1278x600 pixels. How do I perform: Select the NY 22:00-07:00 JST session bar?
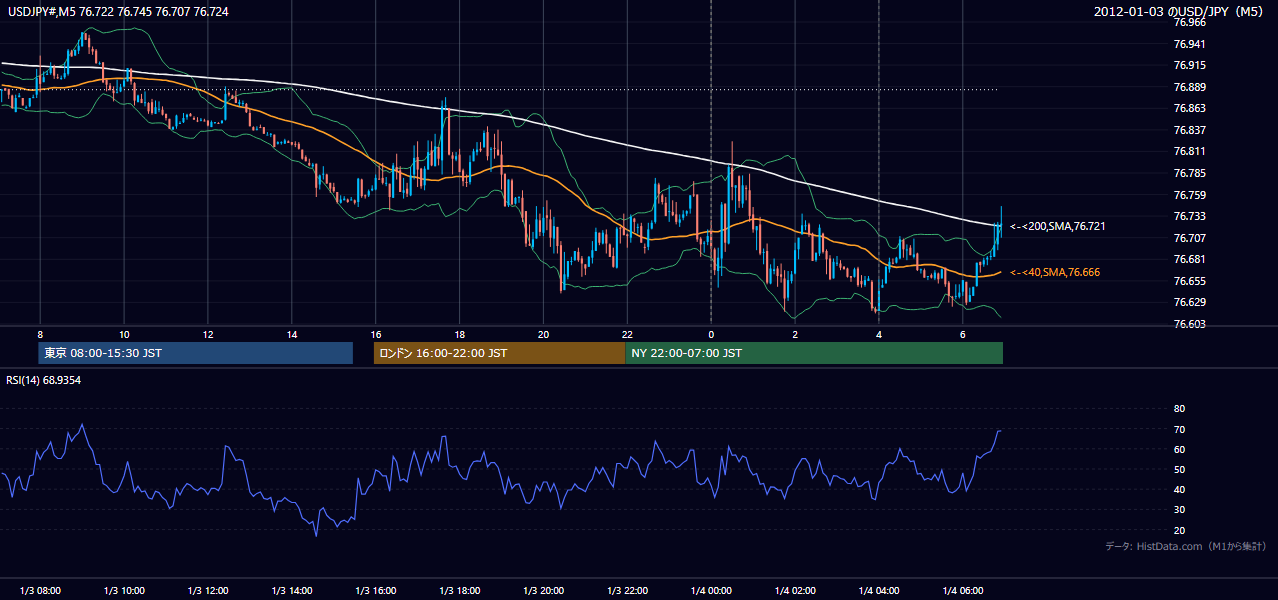814,353
